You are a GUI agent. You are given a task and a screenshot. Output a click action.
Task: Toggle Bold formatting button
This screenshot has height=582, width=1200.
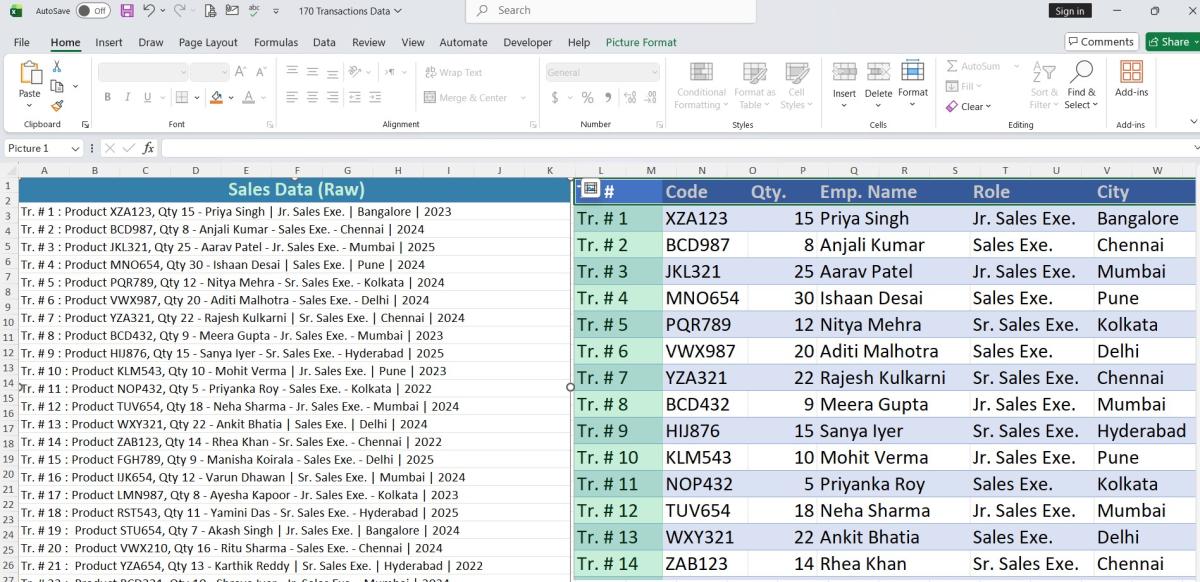coord(107,98)
